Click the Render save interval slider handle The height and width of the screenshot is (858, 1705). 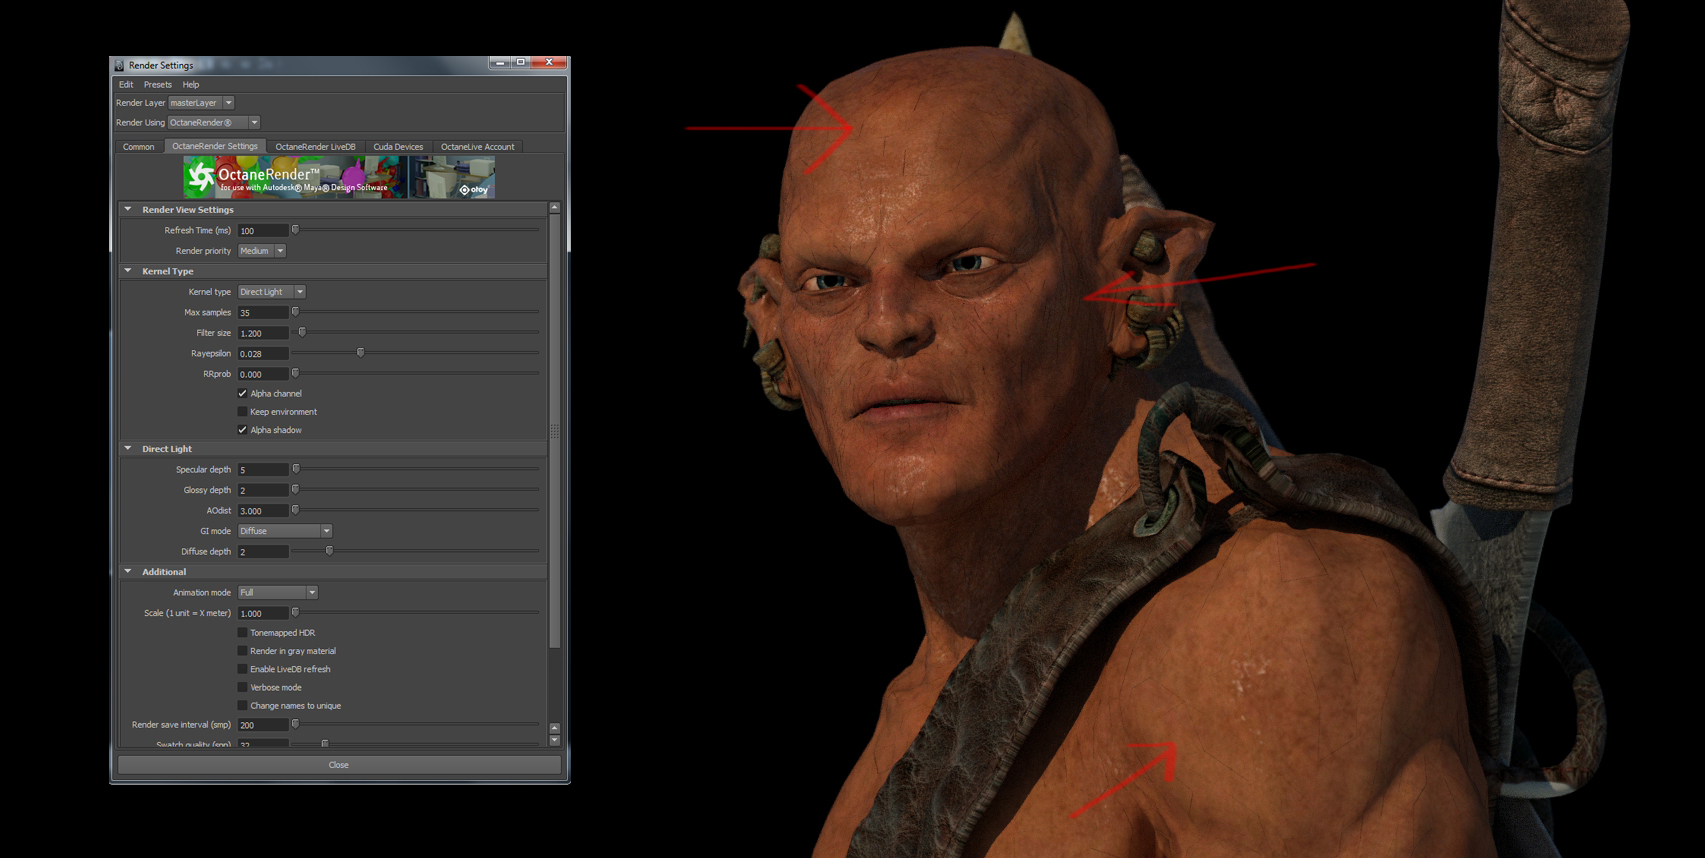click(295, 725)
